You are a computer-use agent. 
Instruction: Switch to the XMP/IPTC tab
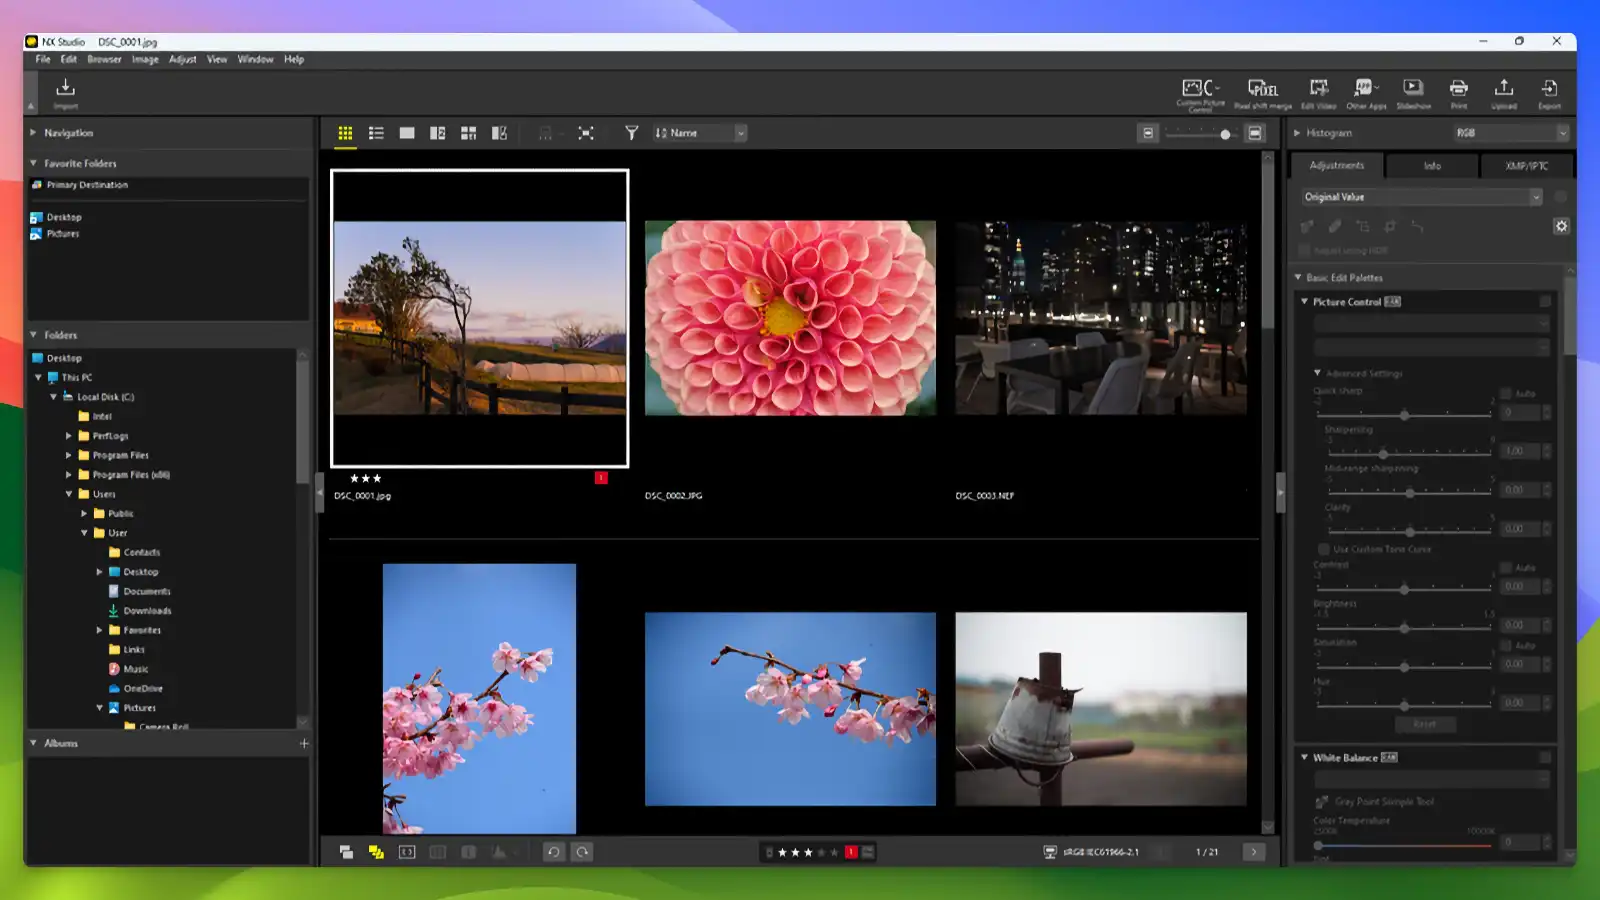tap(1524, 166)
